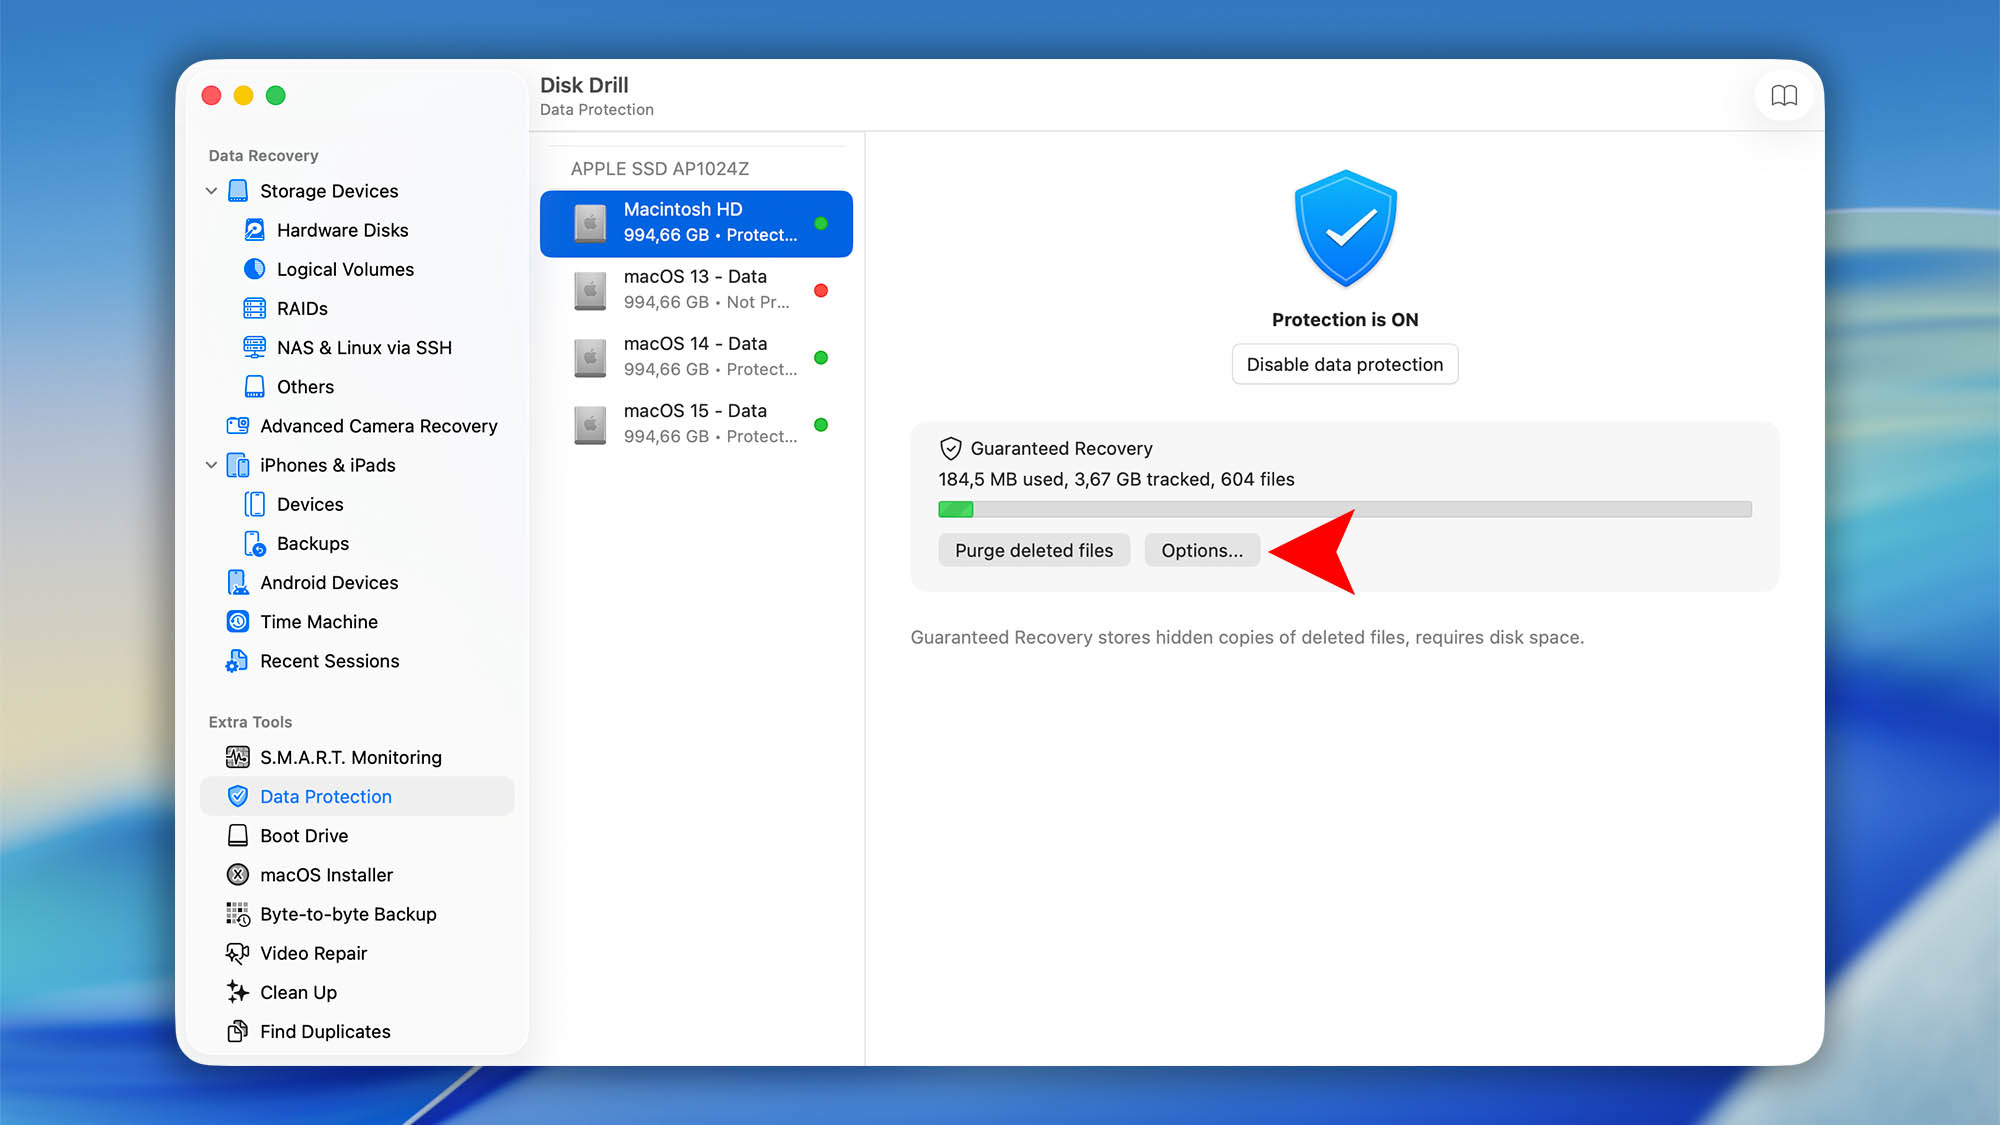Click the Advanced Camera Recovery icon
Screen dimensions: 2000x1125
click(238, 425)
